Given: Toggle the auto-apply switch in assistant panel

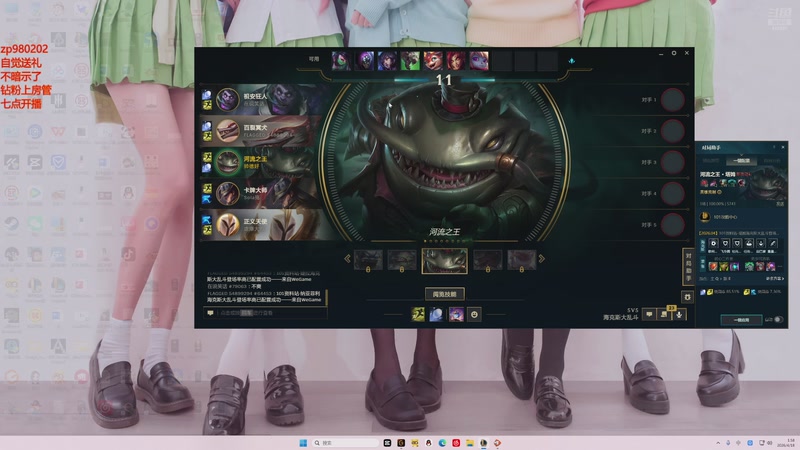Looking at the screenshot, I should tap(778, 319).
